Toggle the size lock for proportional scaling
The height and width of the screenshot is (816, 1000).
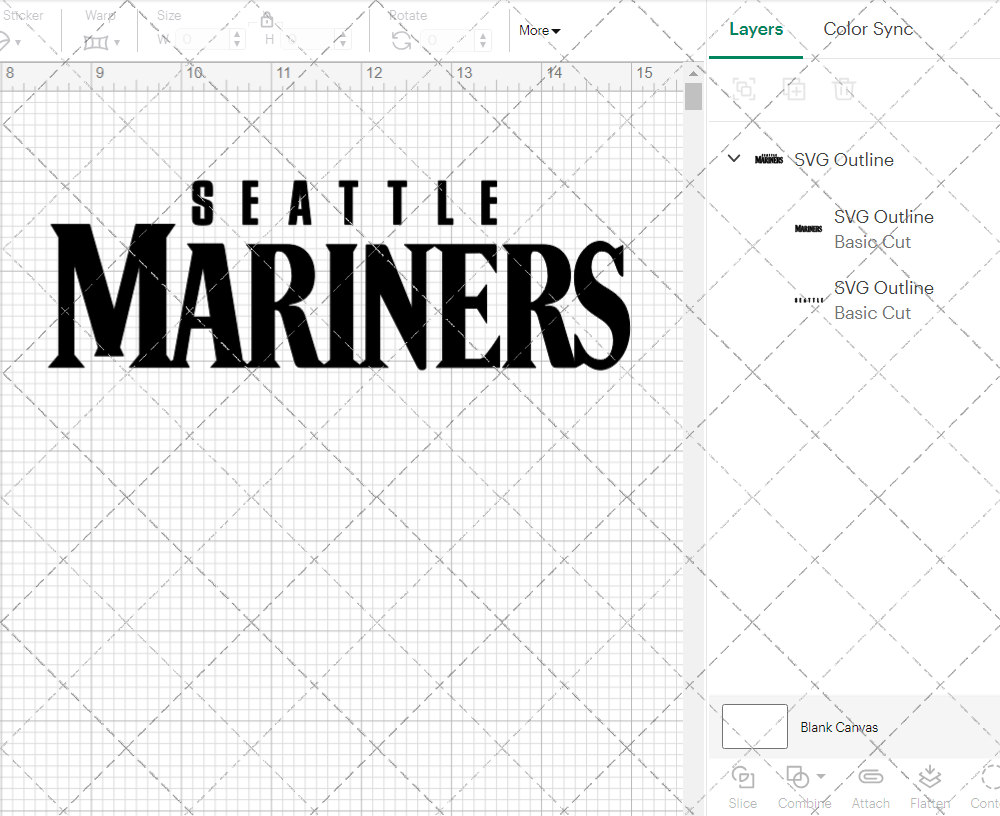click(267, 20)
